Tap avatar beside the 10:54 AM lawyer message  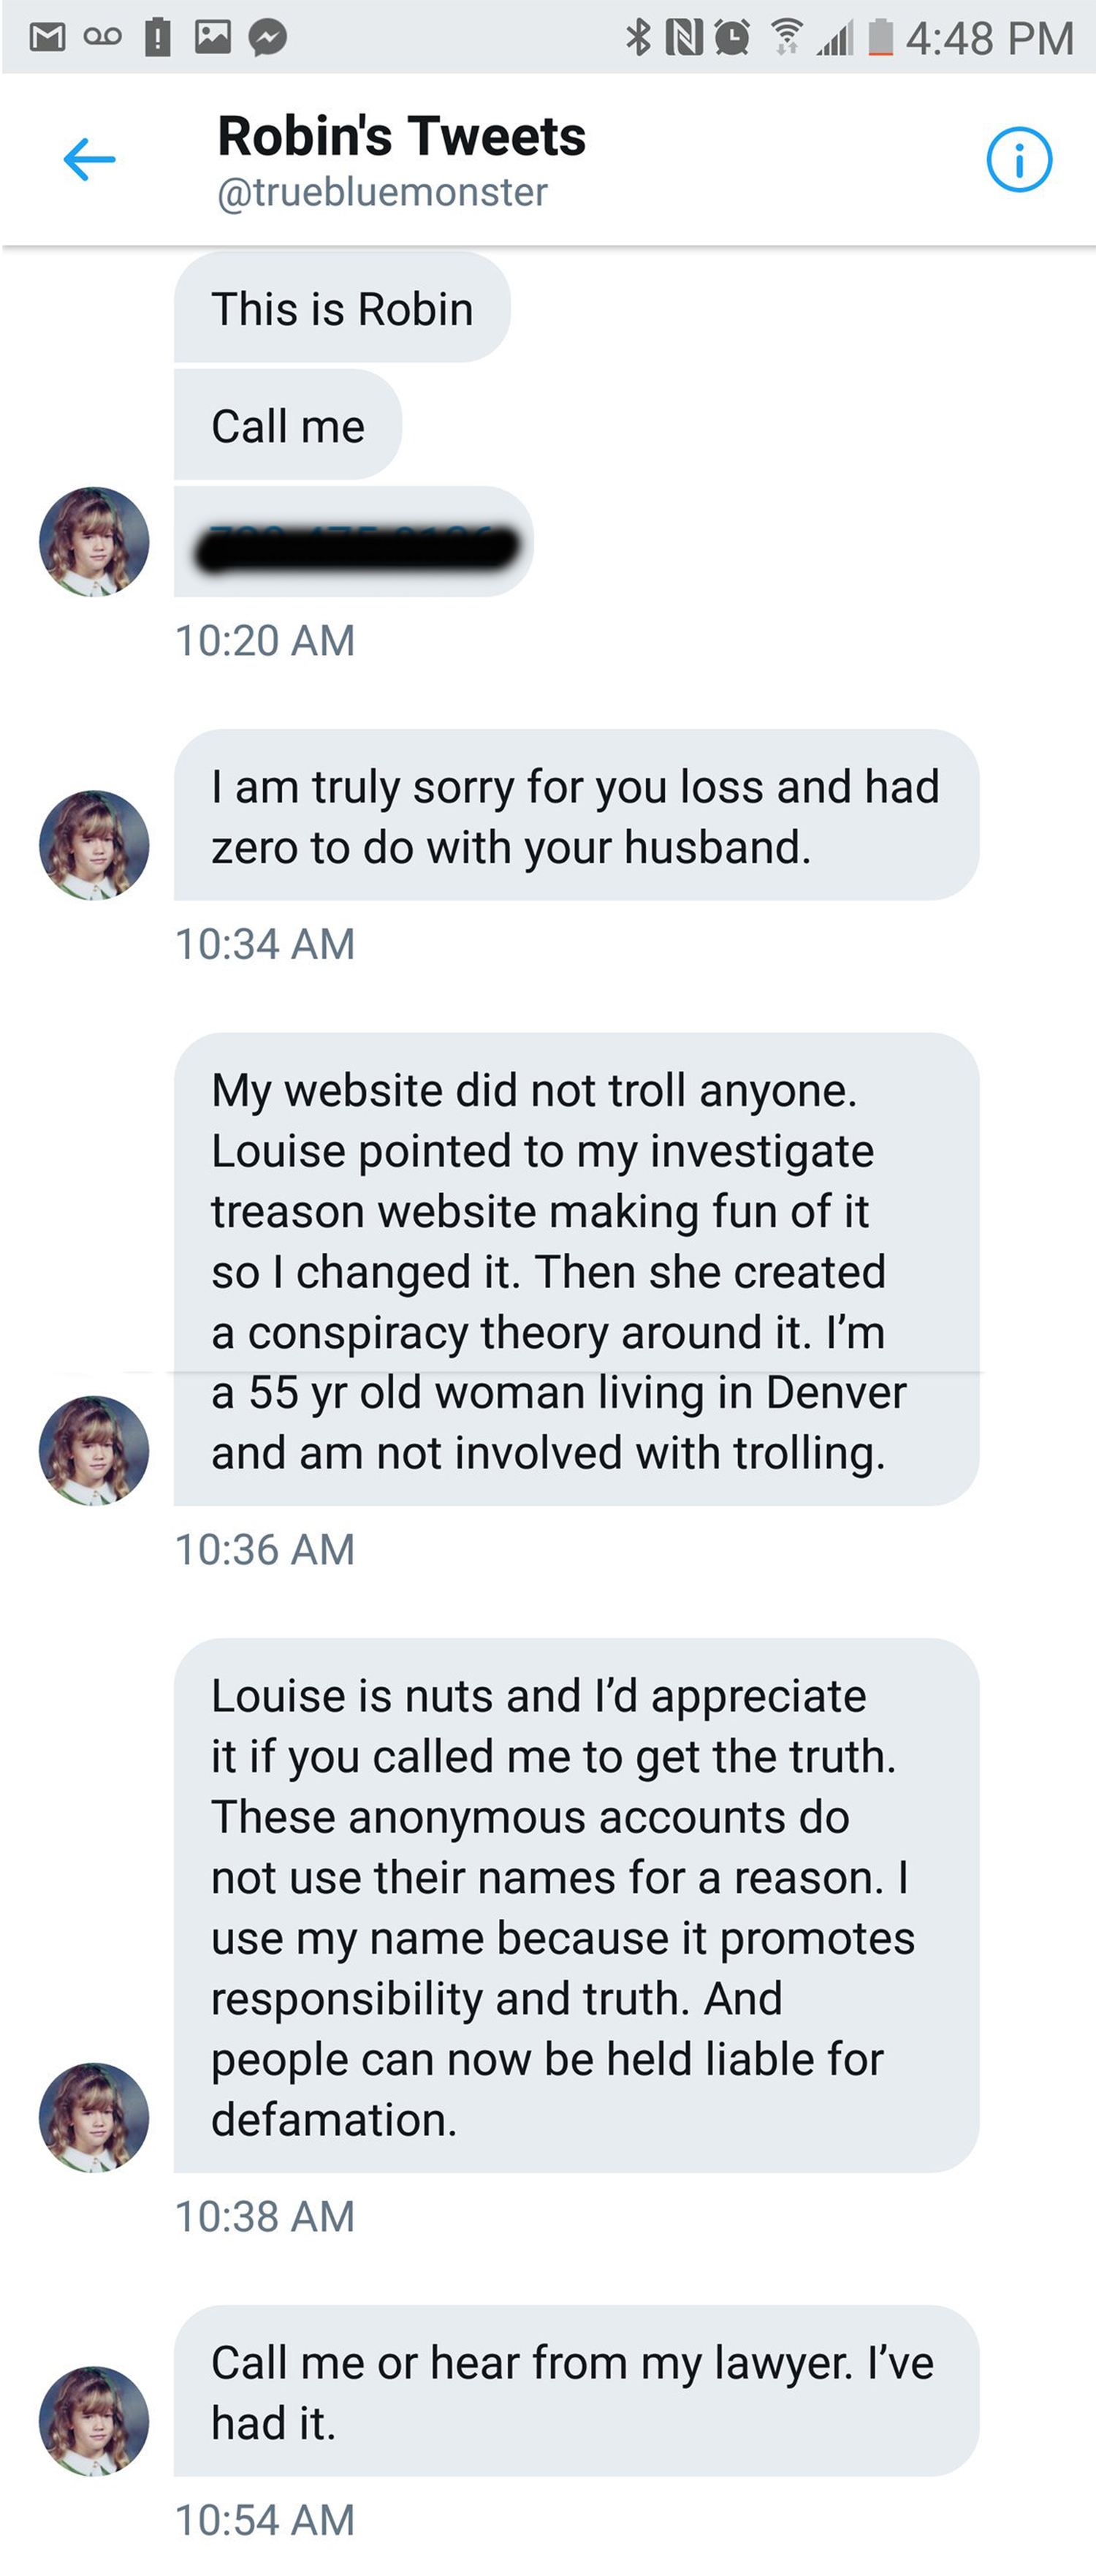coord(94,2420)
